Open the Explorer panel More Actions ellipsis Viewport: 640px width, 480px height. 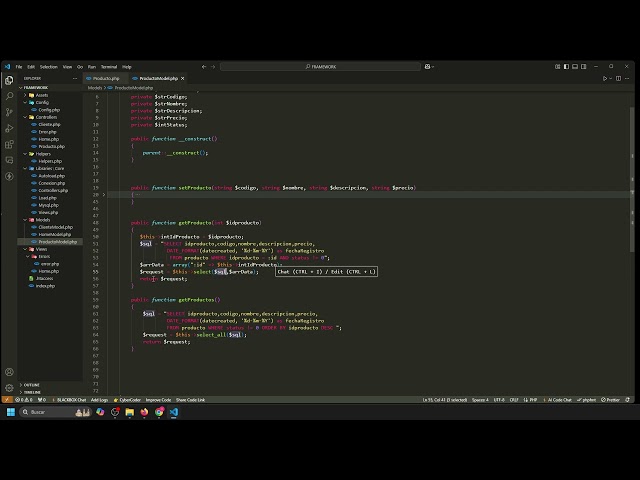pyautogui.click(x=75, y=78)
